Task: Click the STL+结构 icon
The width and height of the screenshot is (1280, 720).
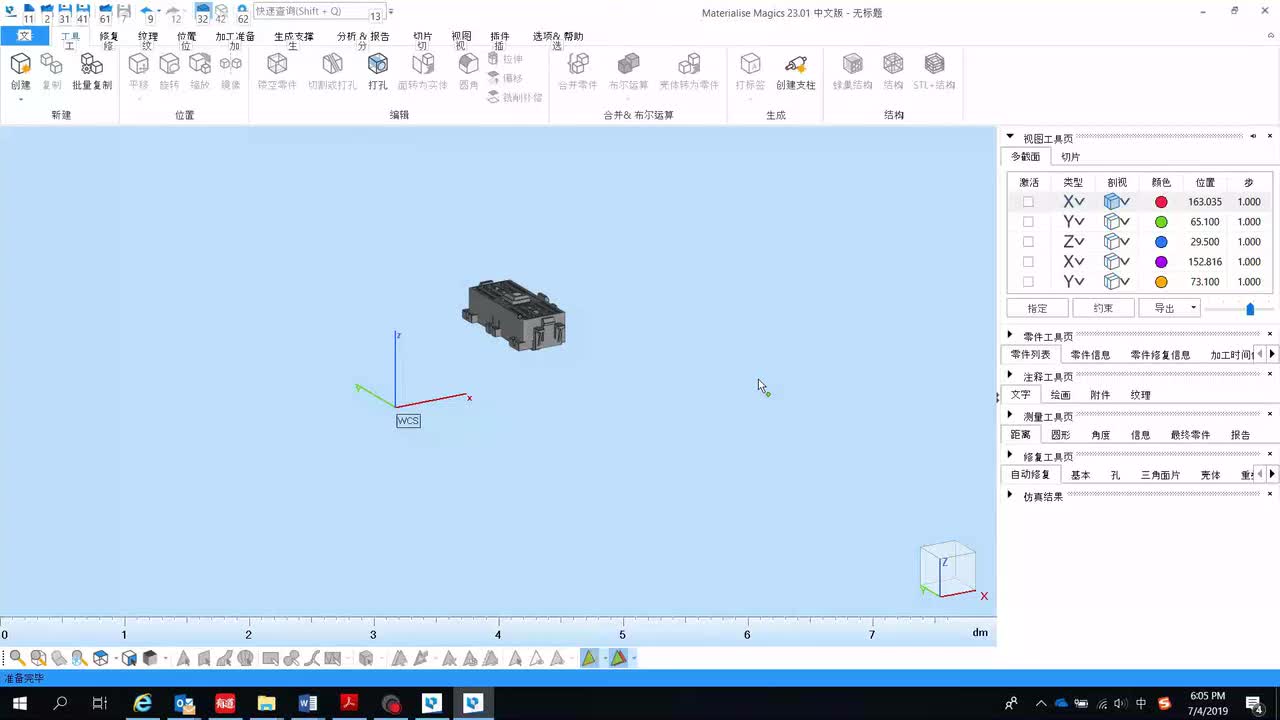Action: click(934, 65)
